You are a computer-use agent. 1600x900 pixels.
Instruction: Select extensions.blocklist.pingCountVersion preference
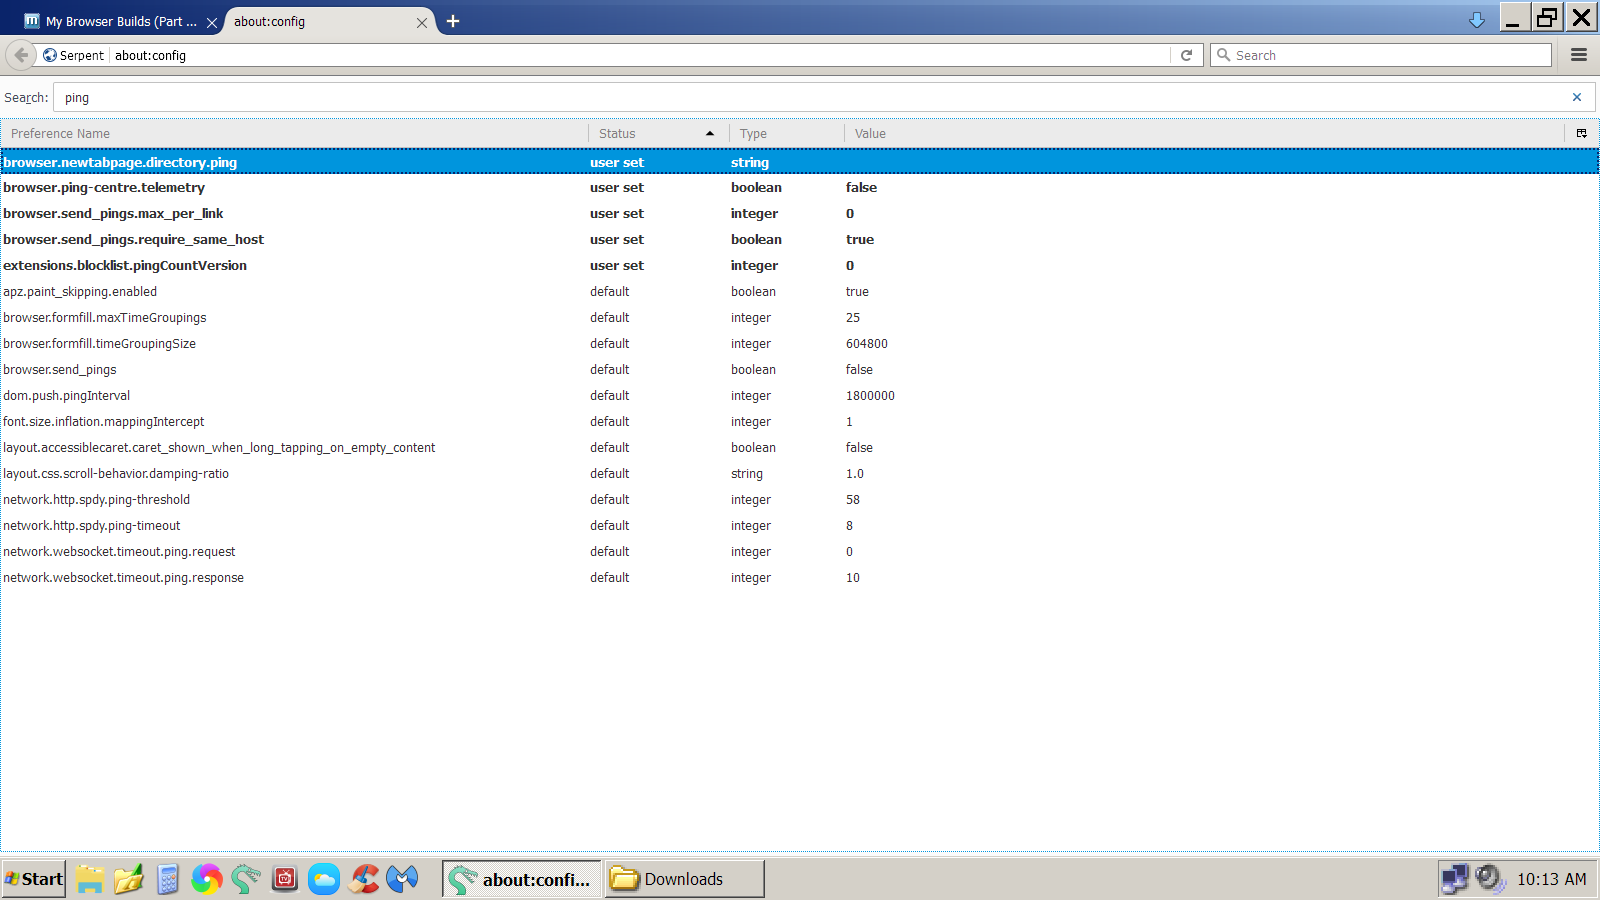click(x=800, y=266)
